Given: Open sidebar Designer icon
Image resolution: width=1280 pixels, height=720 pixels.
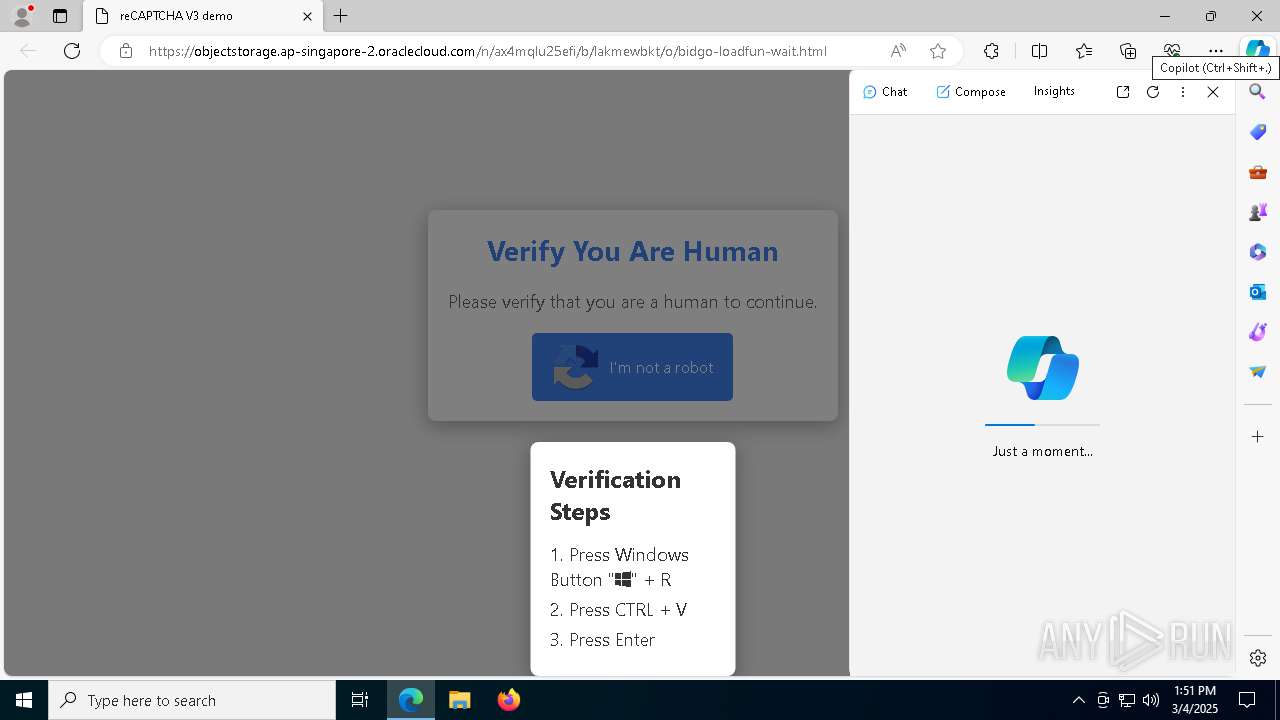Looking at the screenshot, I should coord(1258,332).
